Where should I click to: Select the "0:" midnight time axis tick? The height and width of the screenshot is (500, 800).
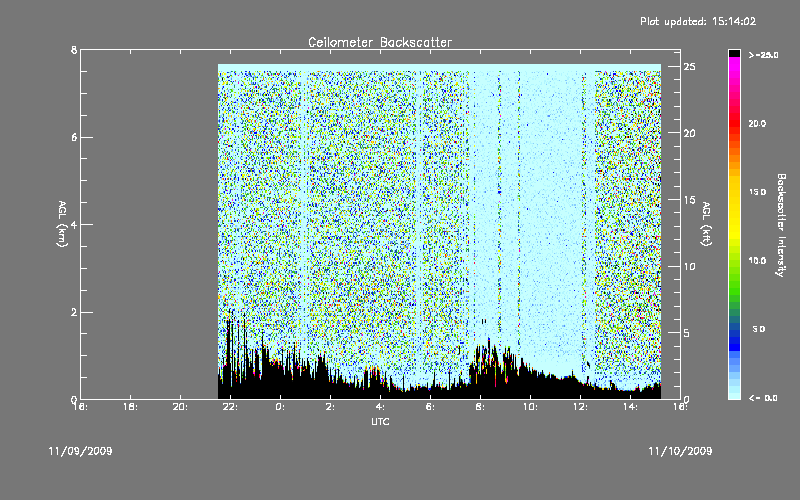(x=280, y=407)
